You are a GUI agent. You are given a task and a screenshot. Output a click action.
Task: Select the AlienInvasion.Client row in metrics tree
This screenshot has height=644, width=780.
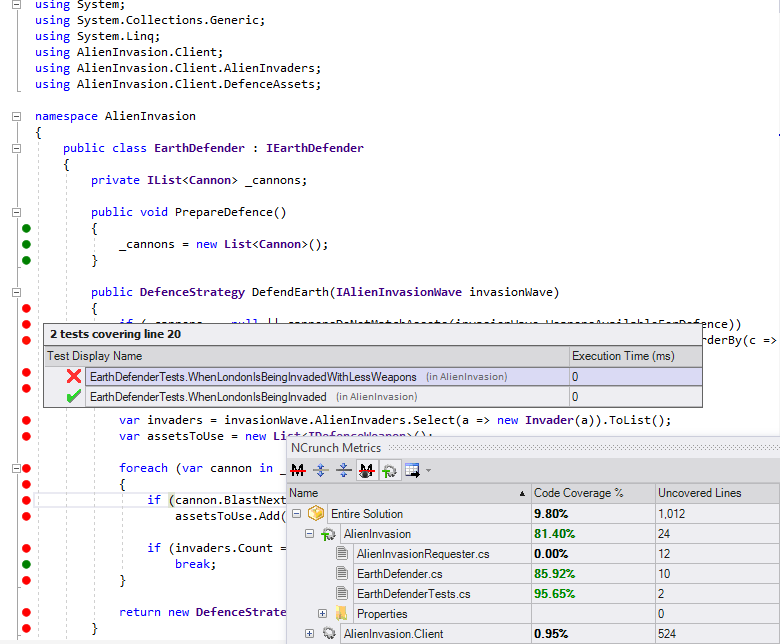393,634
